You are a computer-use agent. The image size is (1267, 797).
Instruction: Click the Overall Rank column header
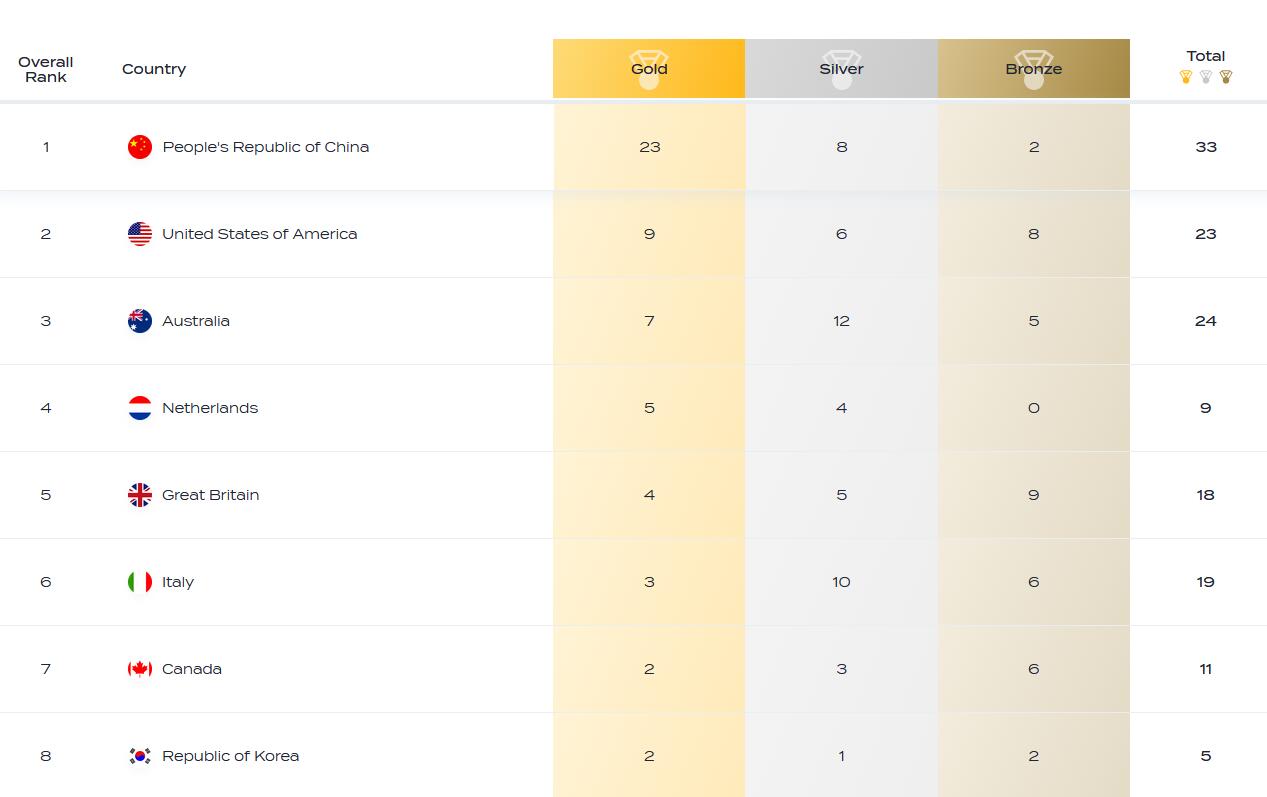click(x=46, y=69)
